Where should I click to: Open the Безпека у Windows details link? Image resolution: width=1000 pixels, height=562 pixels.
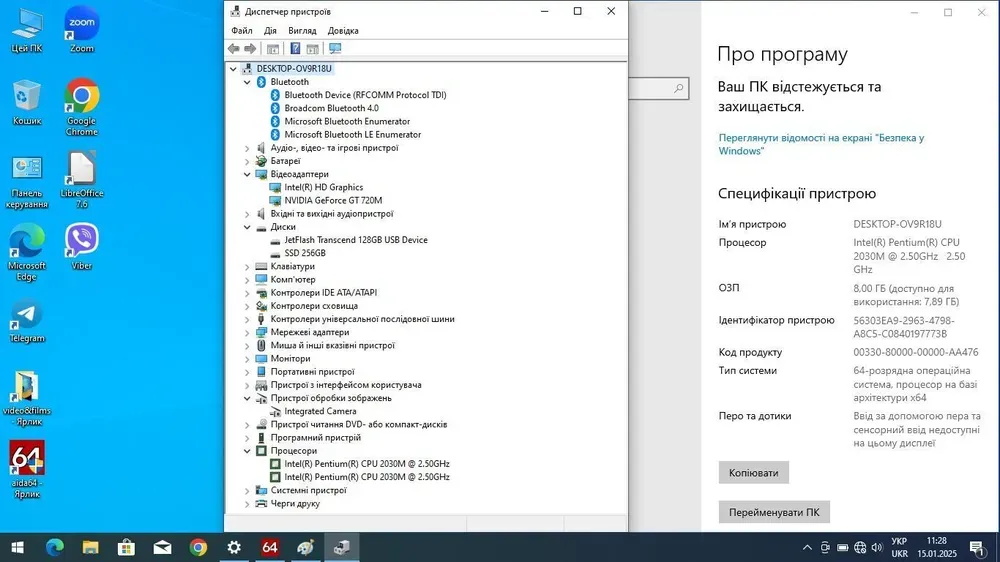(x=820, y=144)
